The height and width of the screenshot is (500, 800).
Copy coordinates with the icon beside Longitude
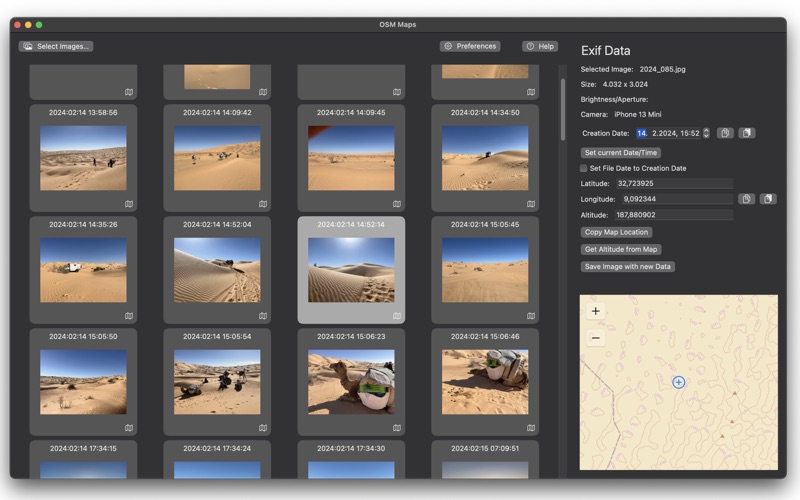click(746, 199)
